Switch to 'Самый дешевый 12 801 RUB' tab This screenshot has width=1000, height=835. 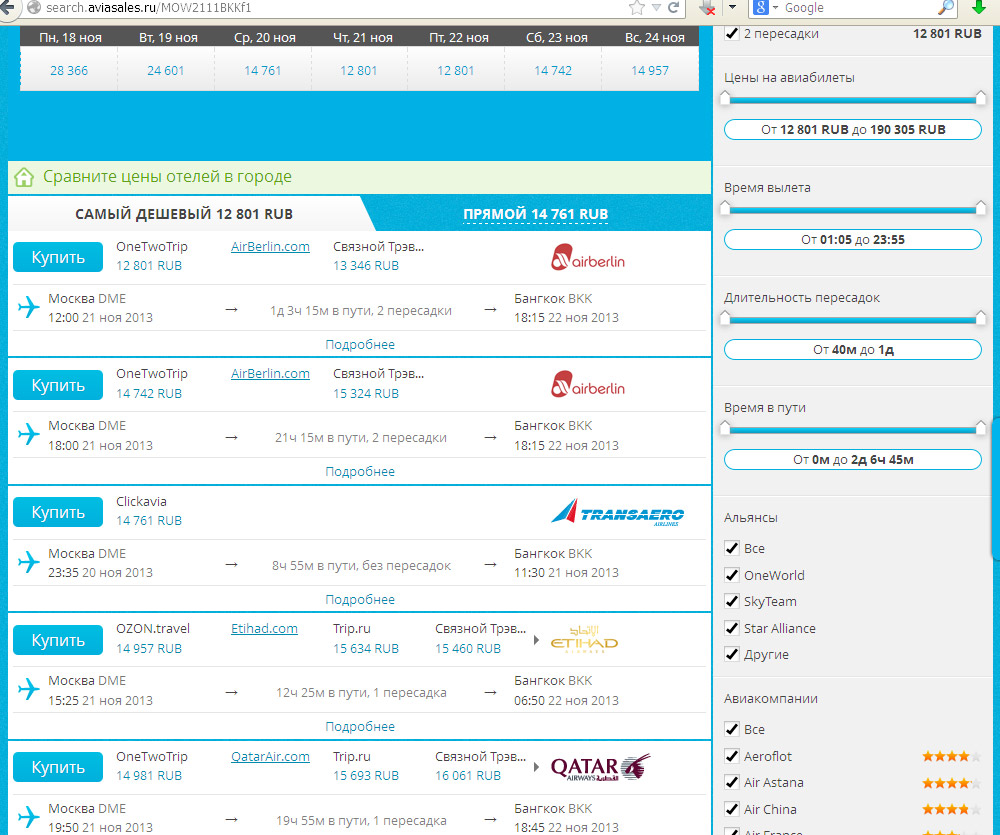(x=184, y=214)
